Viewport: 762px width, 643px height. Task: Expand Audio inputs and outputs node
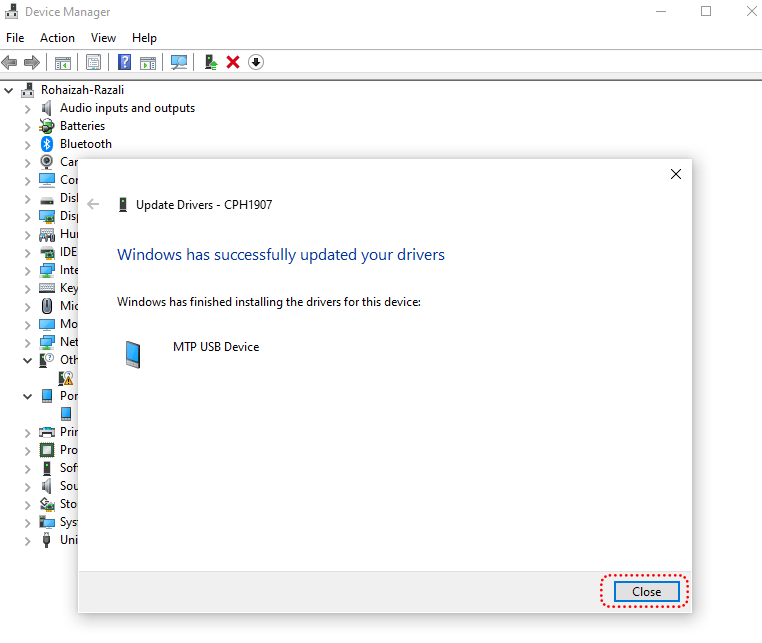coord(28,108)
